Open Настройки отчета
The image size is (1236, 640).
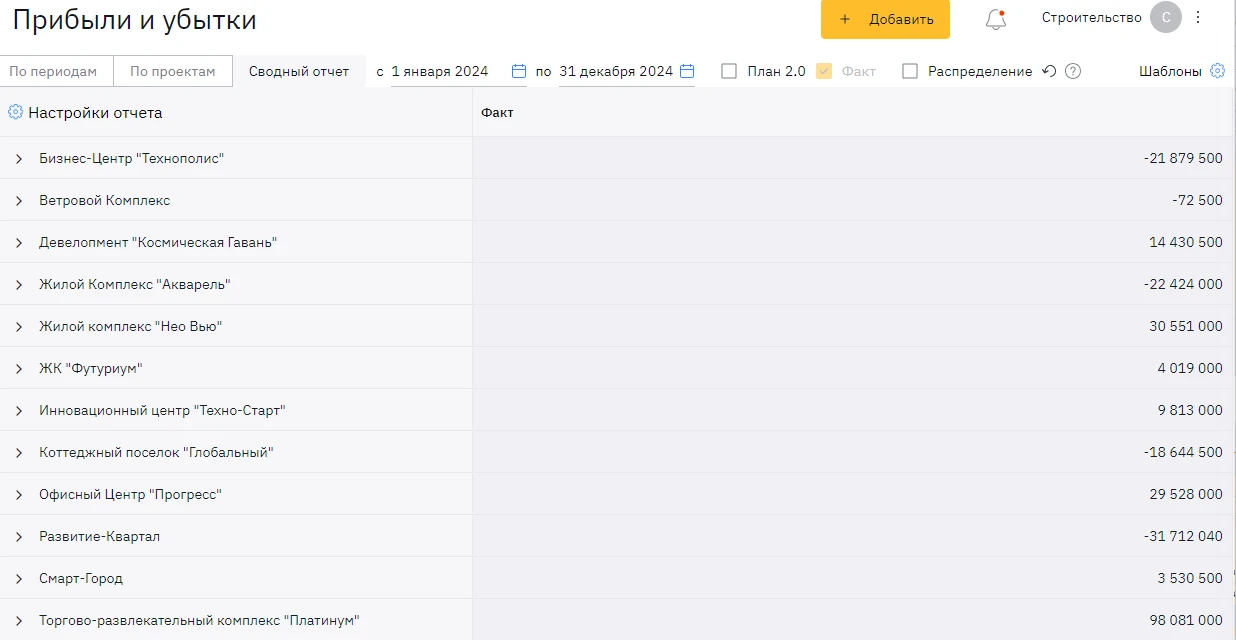pyautogui.click(x=95, y=113)
